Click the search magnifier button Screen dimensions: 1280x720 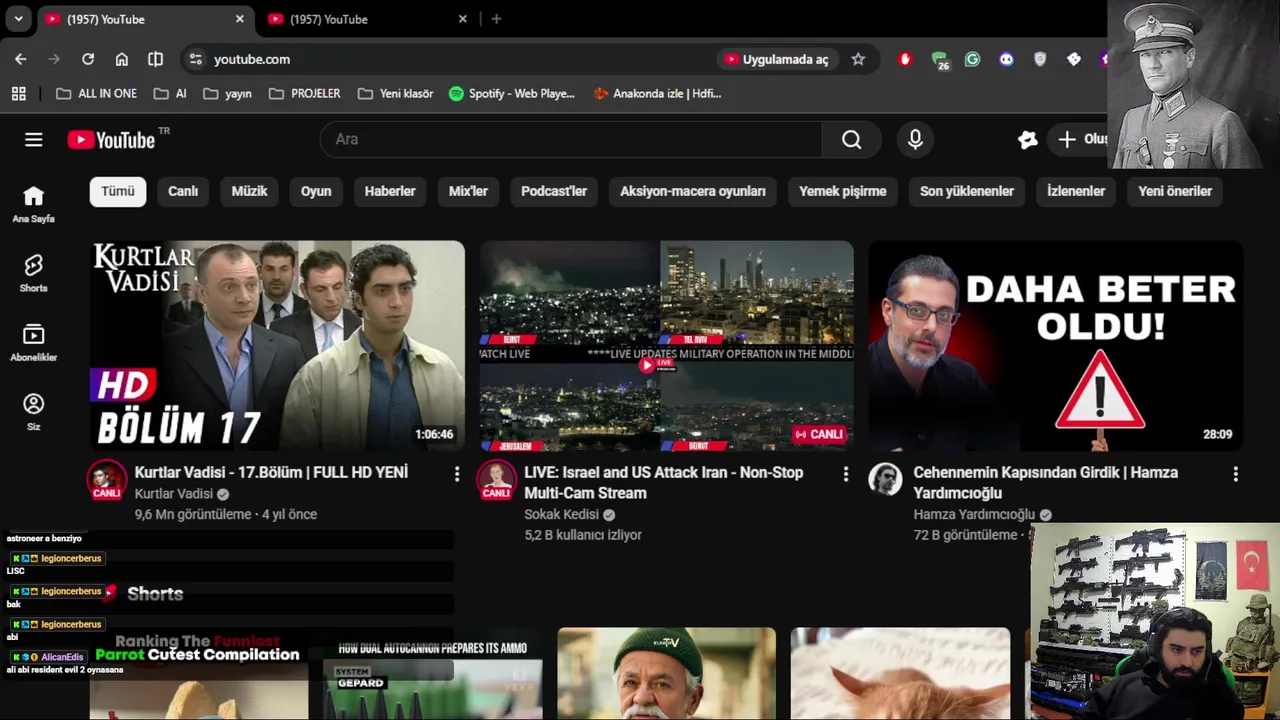point(851,140)
